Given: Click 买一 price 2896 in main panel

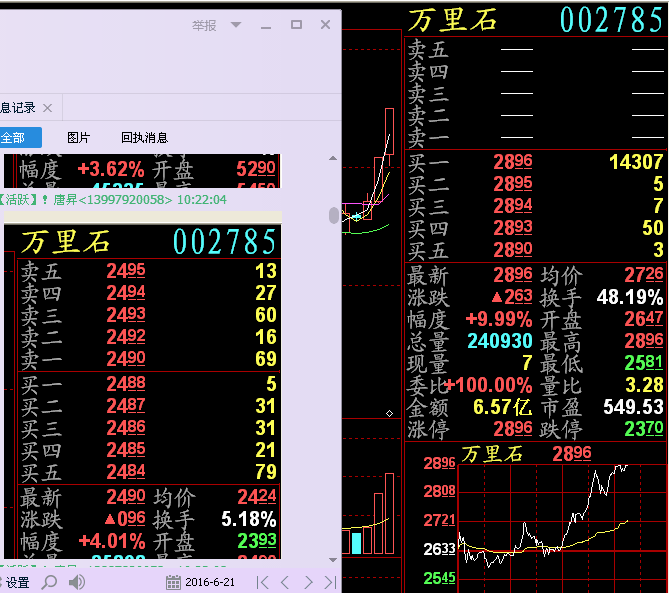Looking at the screenshot, I should [x=513, y=162].
